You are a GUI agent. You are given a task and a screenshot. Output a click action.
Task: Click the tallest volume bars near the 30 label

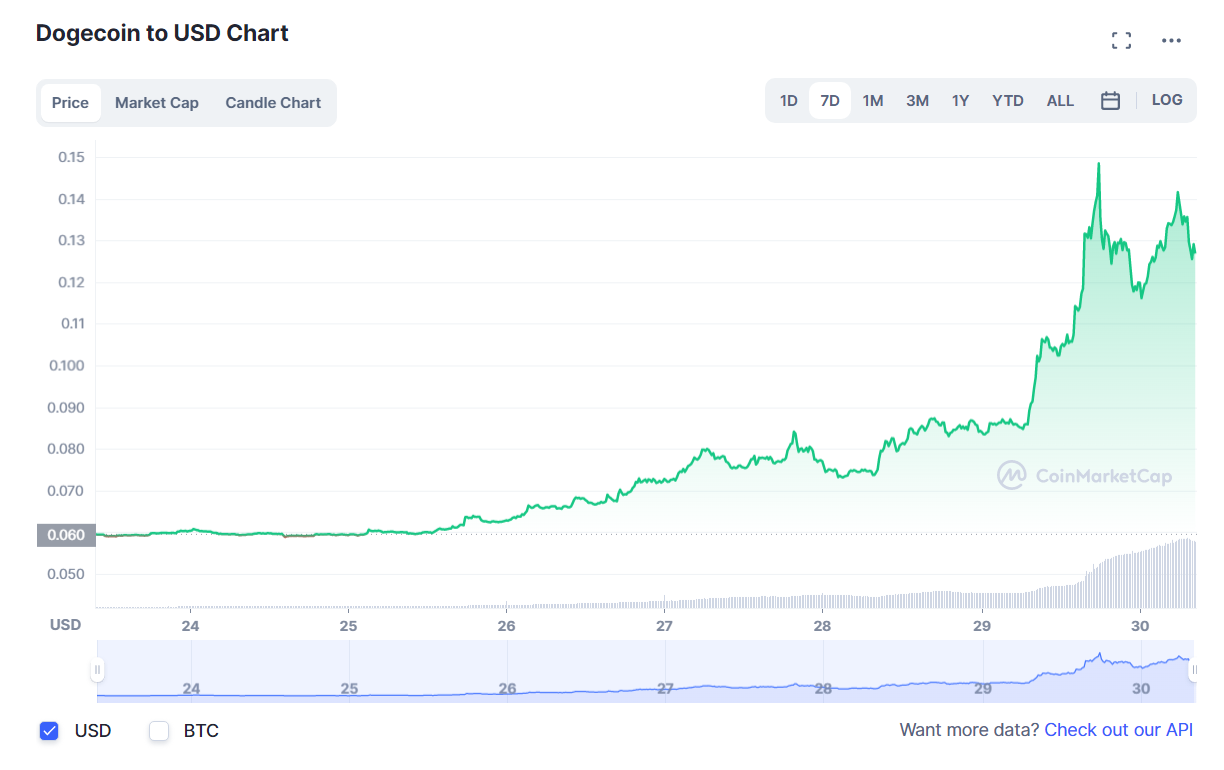(x=1184, y=574)
